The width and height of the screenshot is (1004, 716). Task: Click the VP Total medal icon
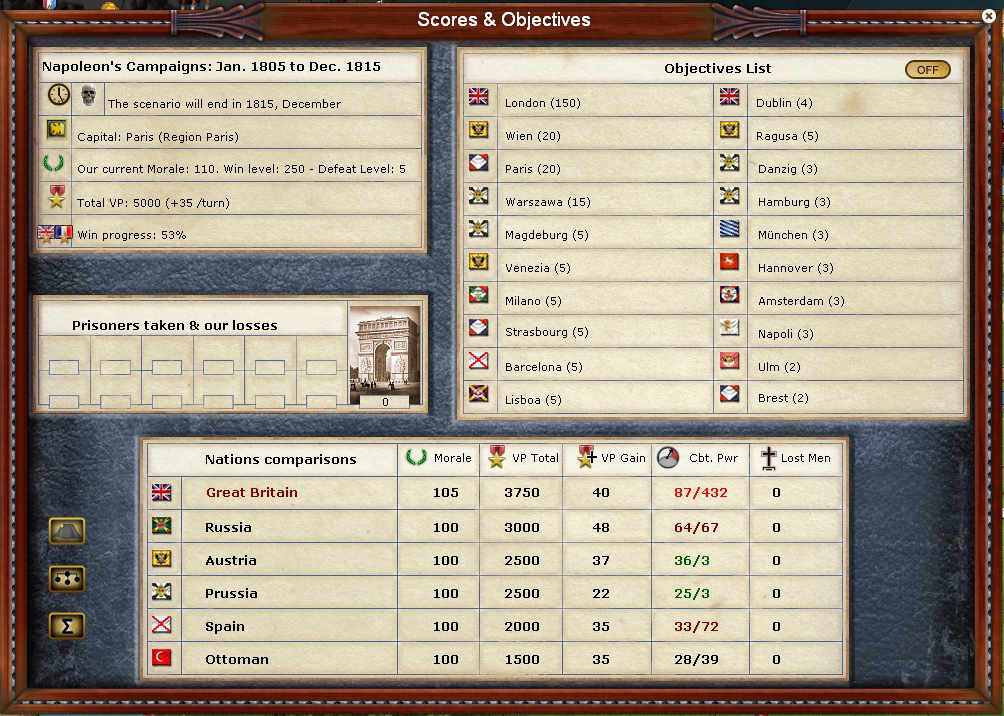click(496, 457)
